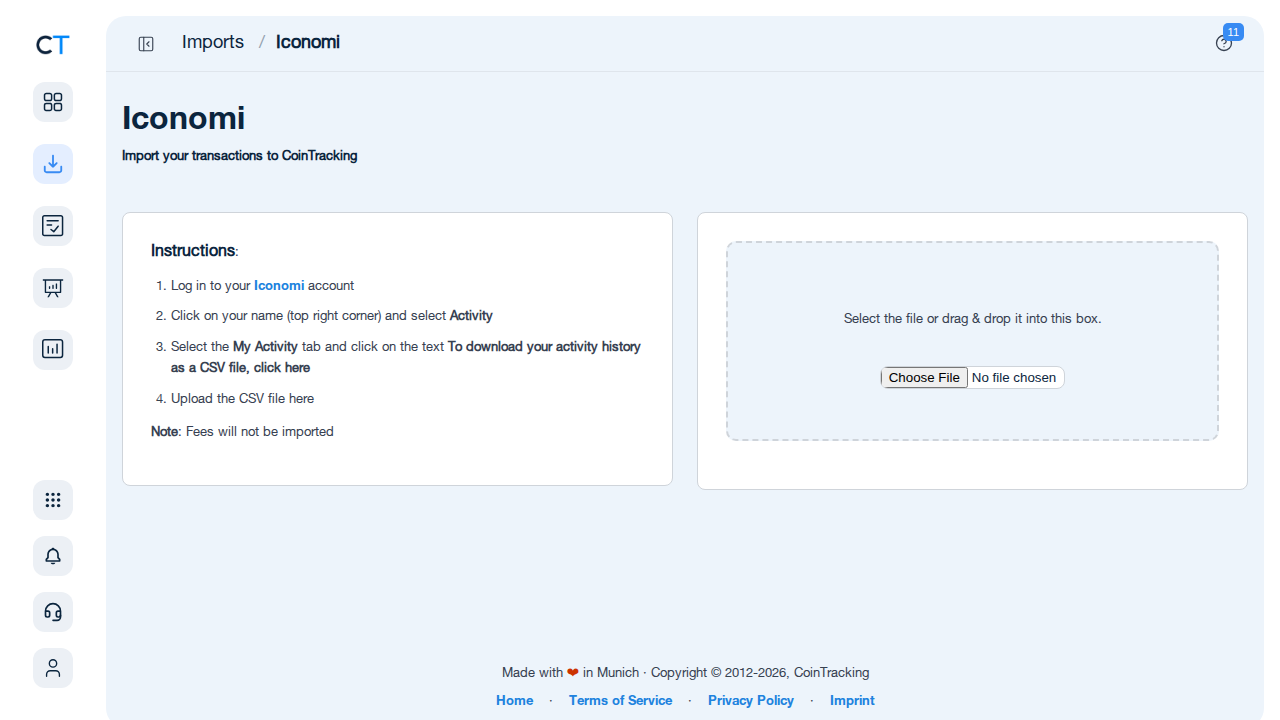Open notifications bell icon

[x=53, y=556]
